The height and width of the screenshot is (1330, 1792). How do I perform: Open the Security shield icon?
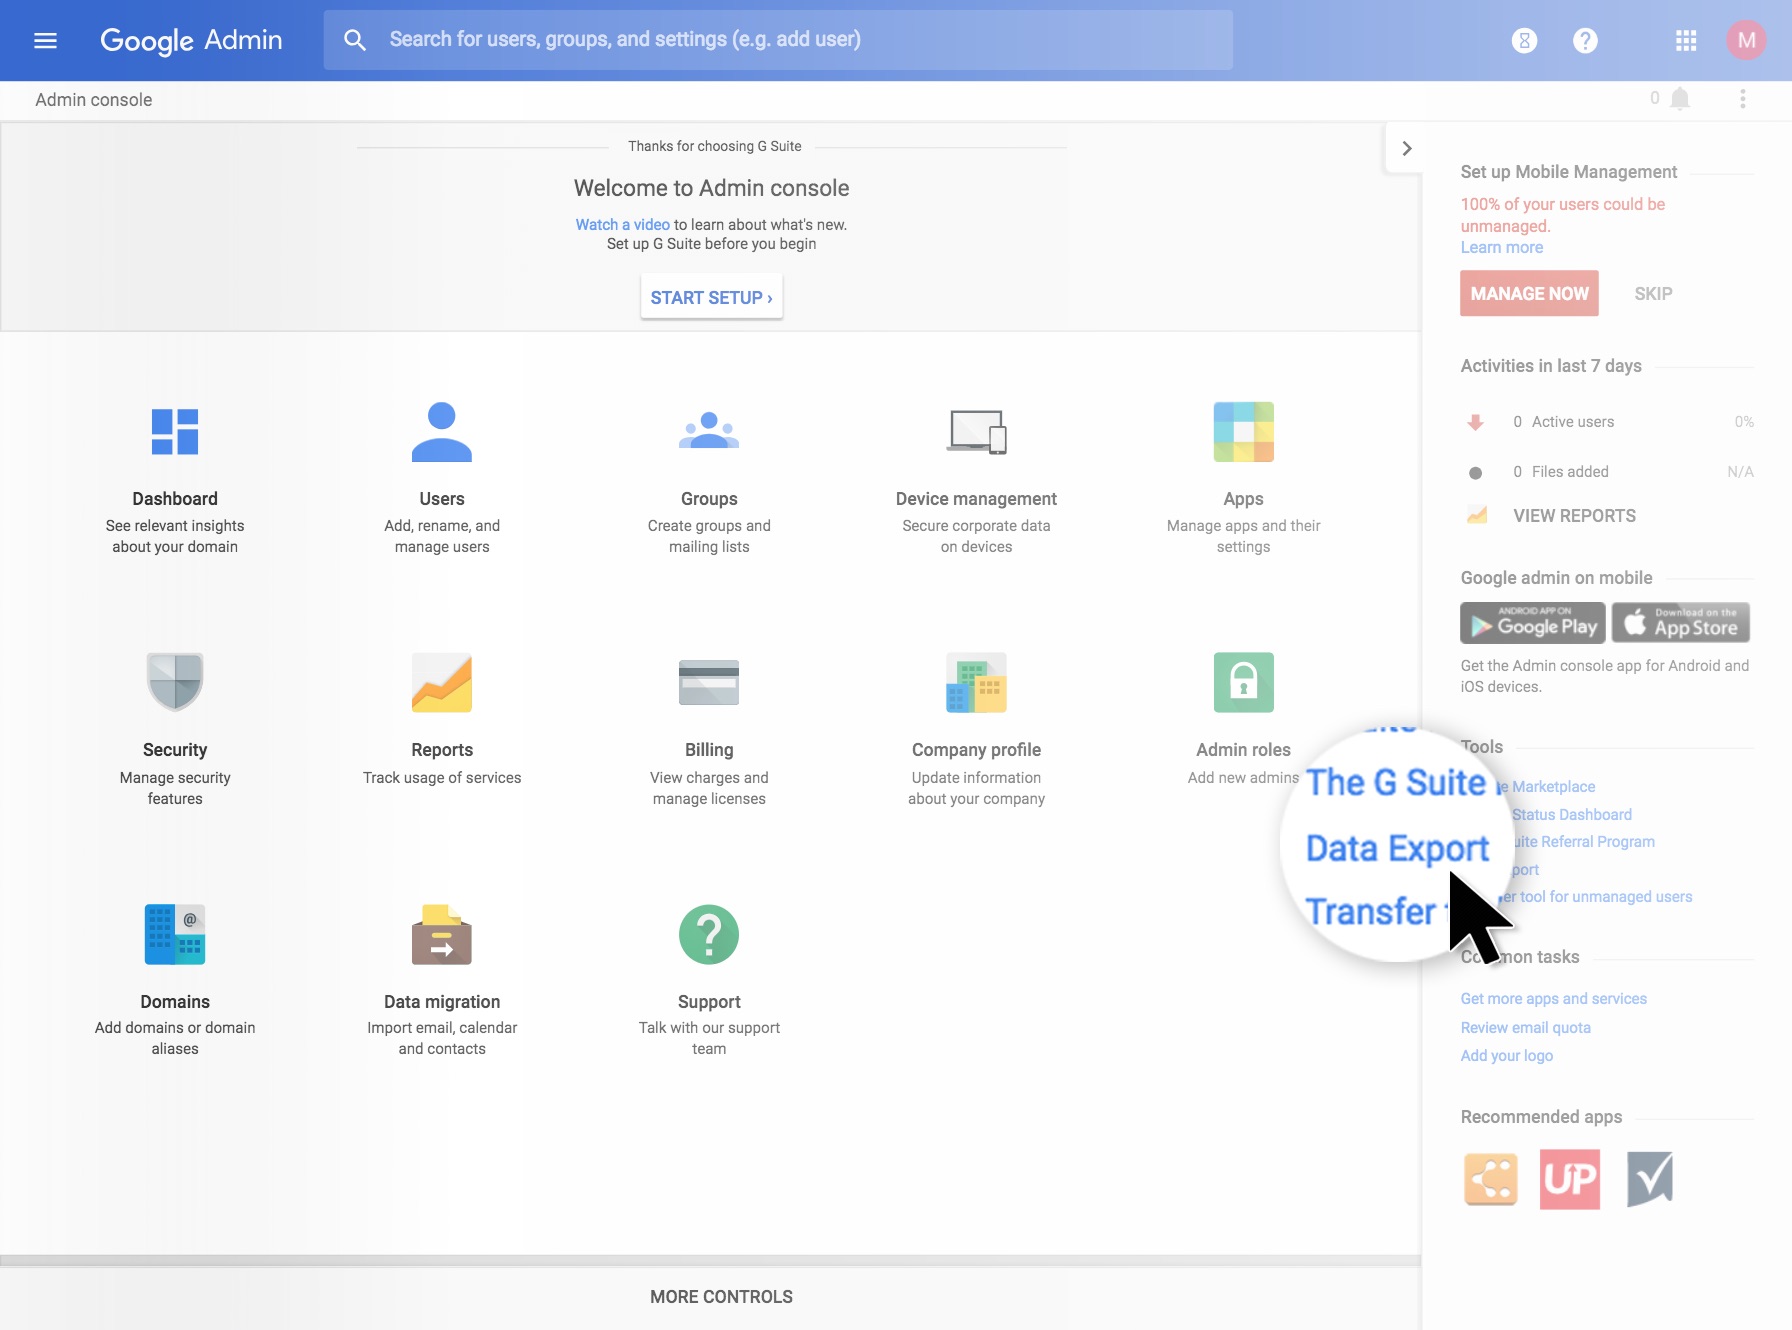click(x=175, y=682)
